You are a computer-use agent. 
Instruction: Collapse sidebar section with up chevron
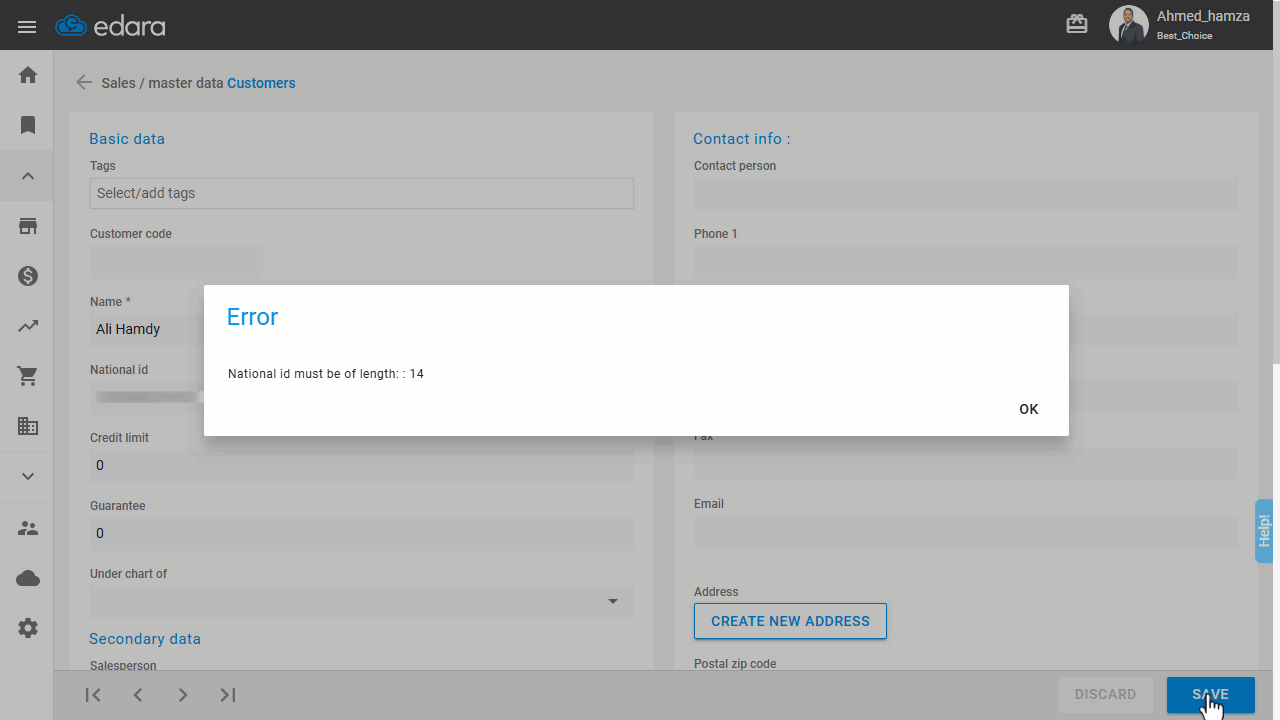point(28,176)
